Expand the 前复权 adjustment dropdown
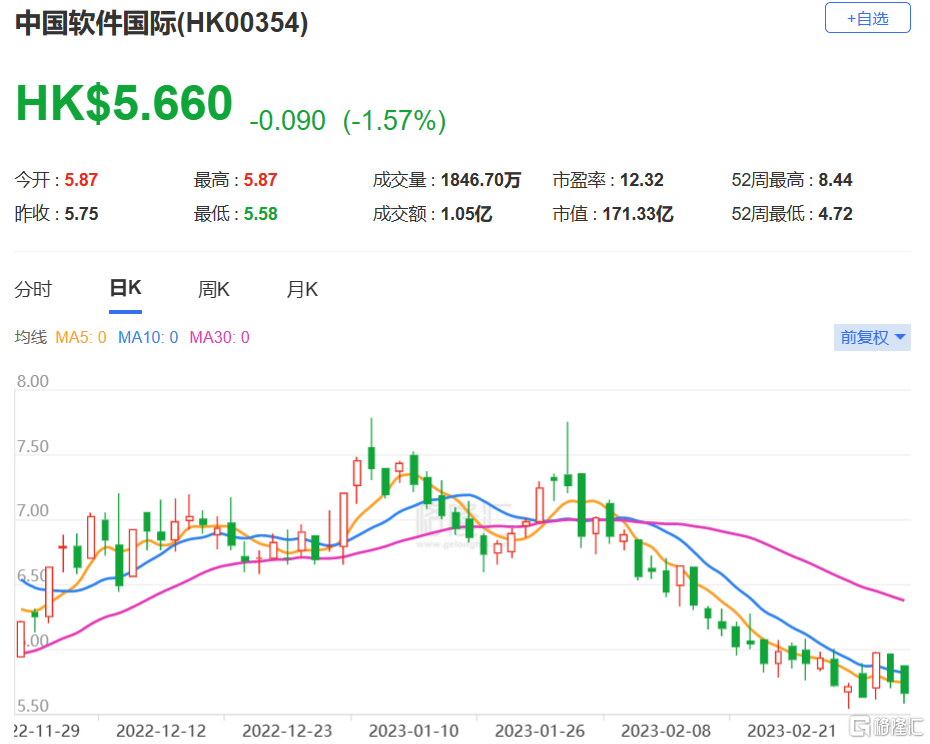 872,338
